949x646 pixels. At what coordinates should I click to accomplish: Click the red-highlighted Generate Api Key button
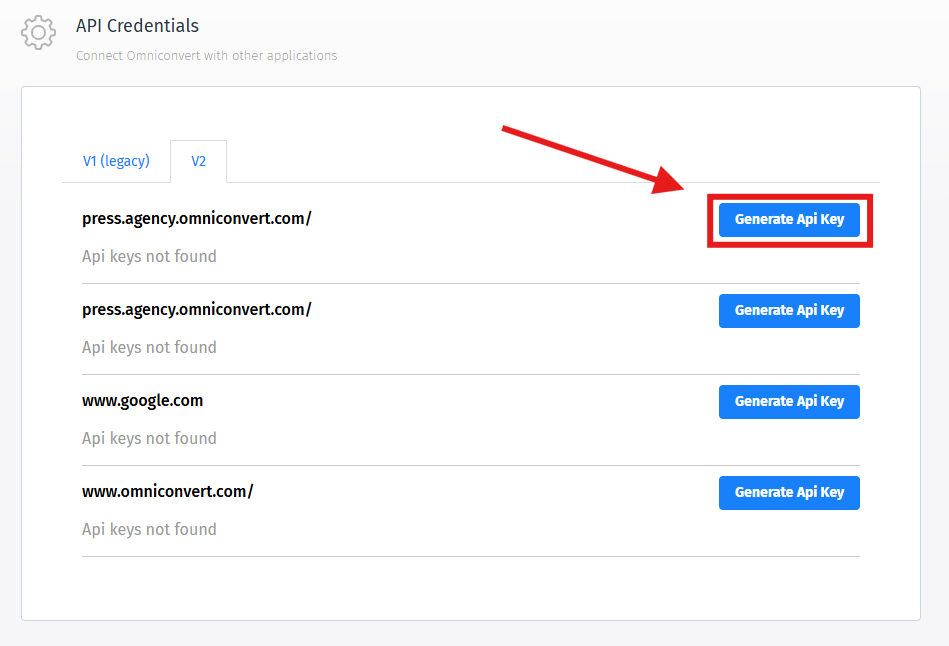[x=789, y=219]
